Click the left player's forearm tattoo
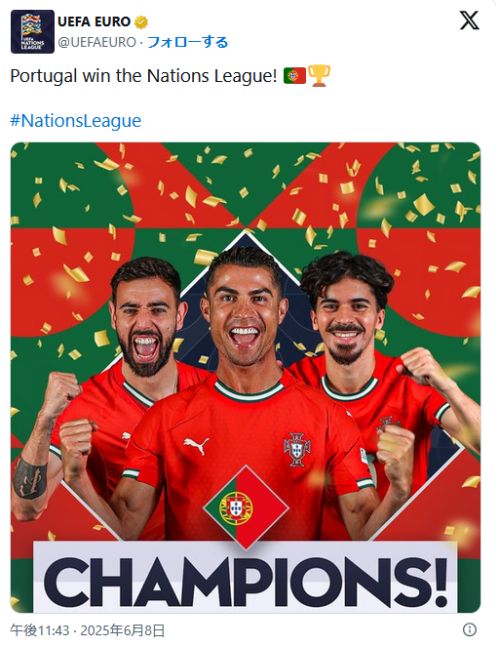The width and height of the screenshot is (500, 645). pyautogui.click(x=30, y=479)
